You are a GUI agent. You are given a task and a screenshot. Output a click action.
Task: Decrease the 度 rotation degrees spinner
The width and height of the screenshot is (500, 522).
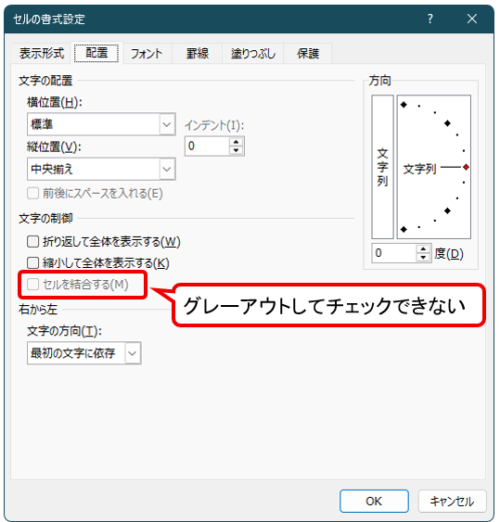tap(423, 257)
